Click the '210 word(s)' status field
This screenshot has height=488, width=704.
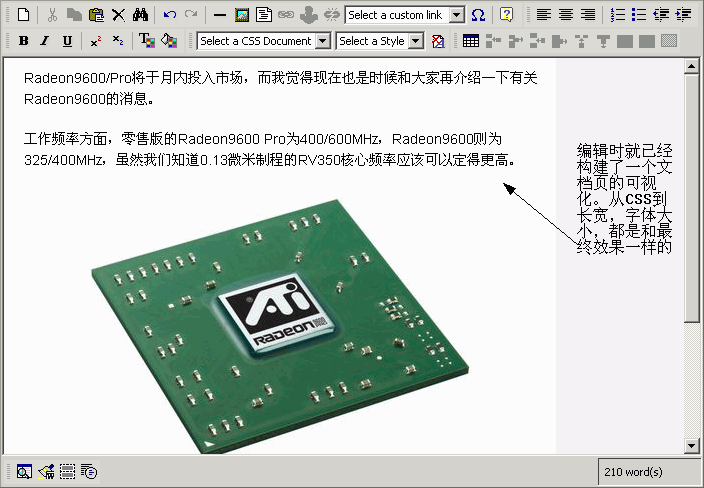tap(648, 472)
